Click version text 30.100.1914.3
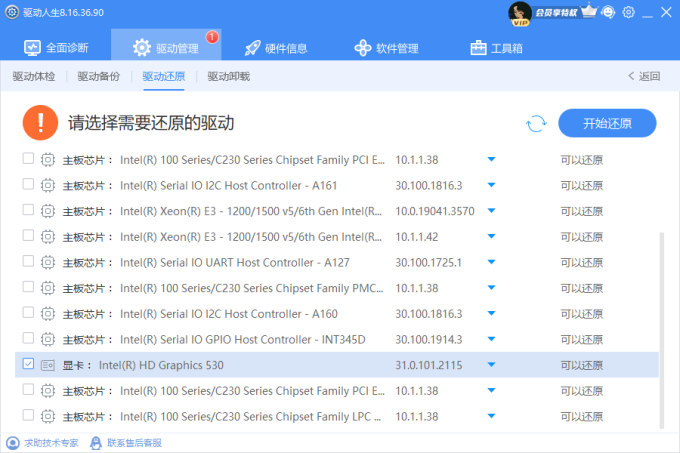680x453 pixels. coord(428,339)
